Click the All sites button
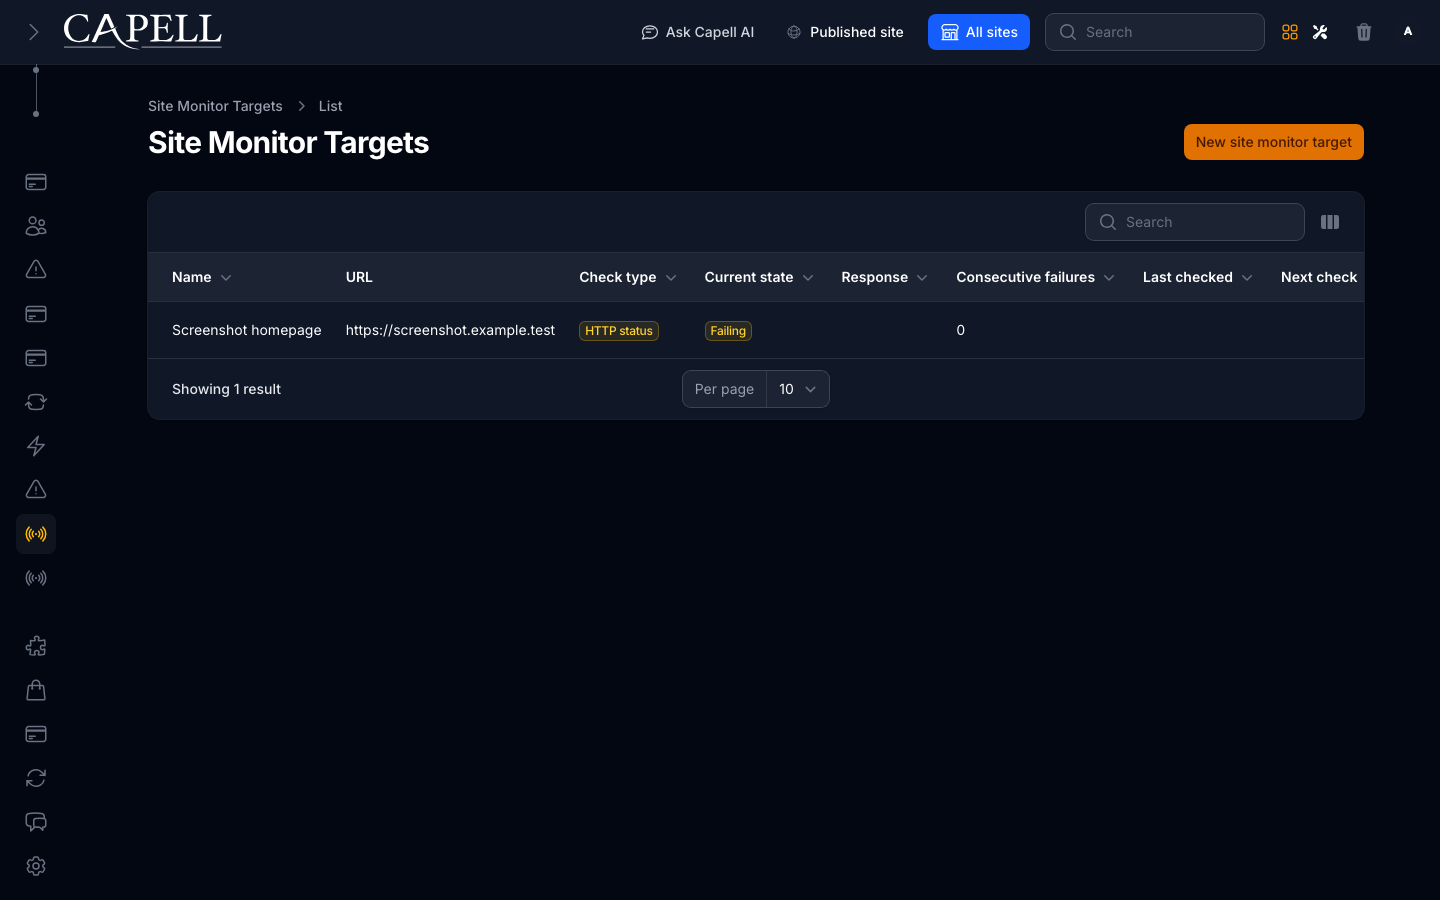The width and height of the screenshot is (1440, 900). [979, 32]
